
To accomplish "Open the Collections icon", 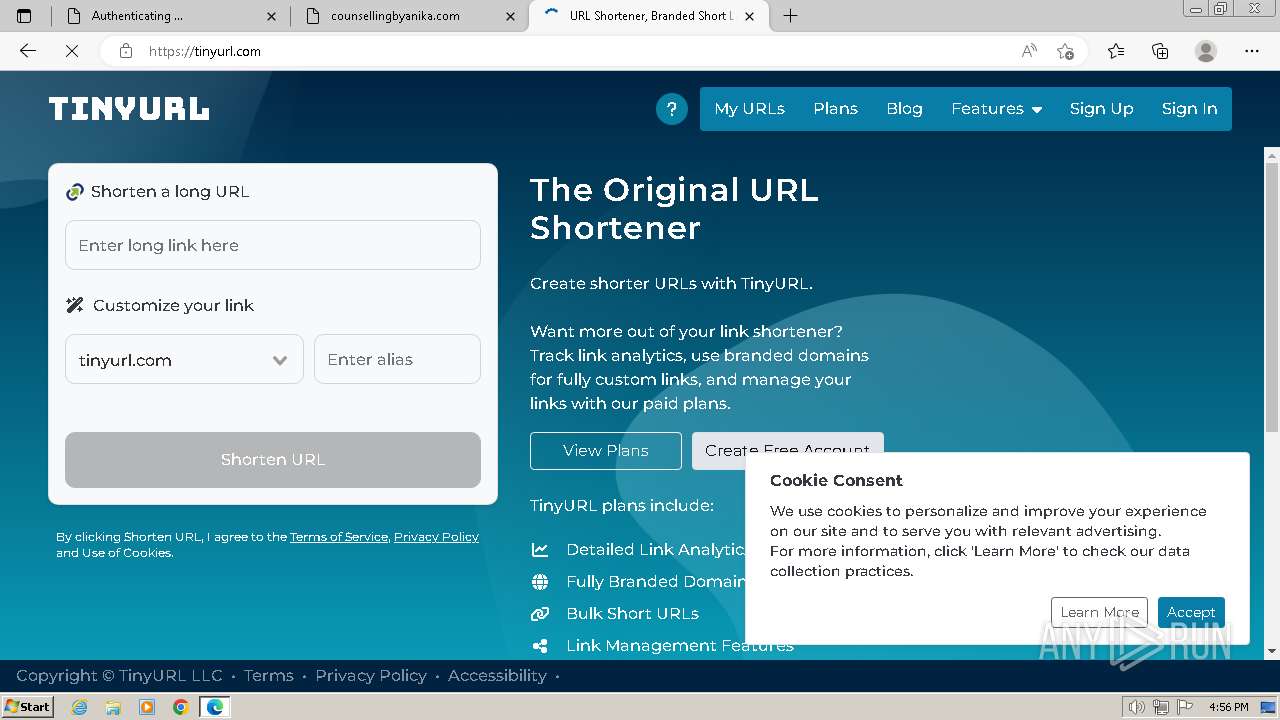I will pyautogui.click(x=1160, y=51).
